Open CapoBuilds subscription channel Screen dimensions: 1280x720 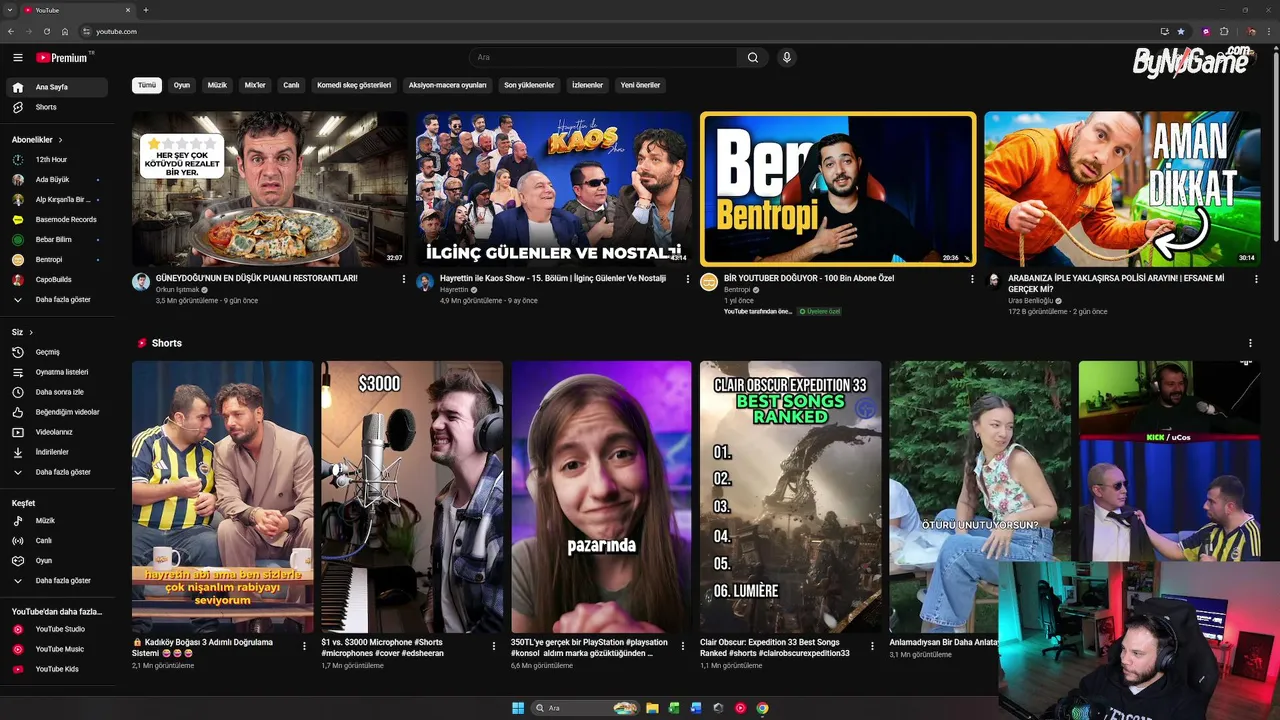pyautogui.click(x=56, y=280)
